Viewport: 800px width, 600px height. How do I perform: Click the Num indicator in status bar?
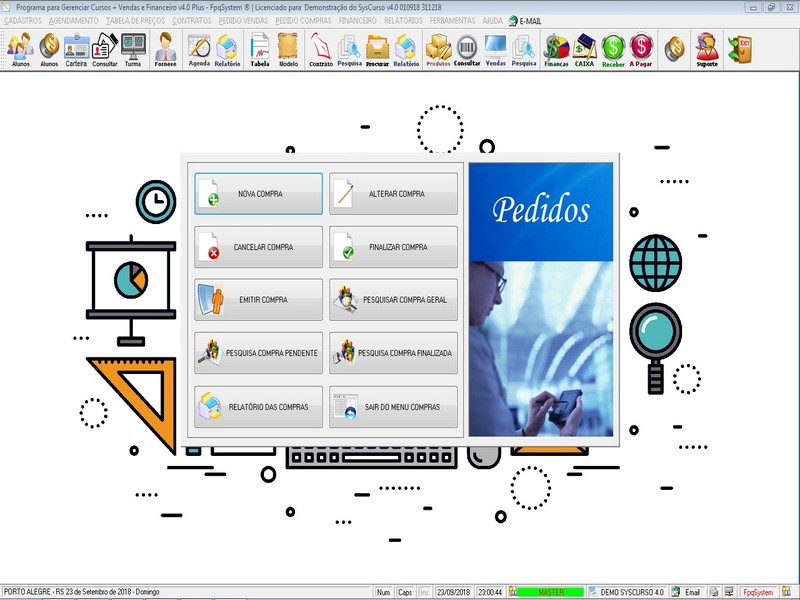point(383,592)
